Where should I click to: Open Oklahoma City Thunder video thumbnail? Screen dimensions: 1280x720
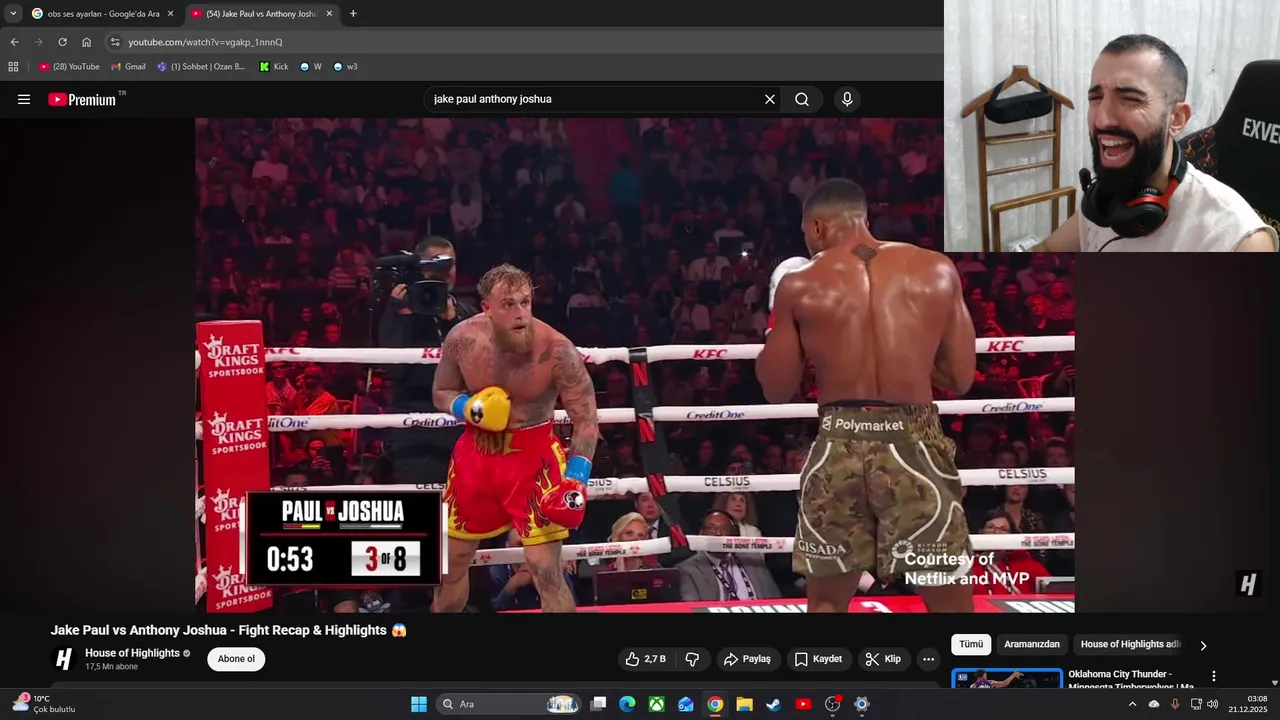coord(1006,679)
